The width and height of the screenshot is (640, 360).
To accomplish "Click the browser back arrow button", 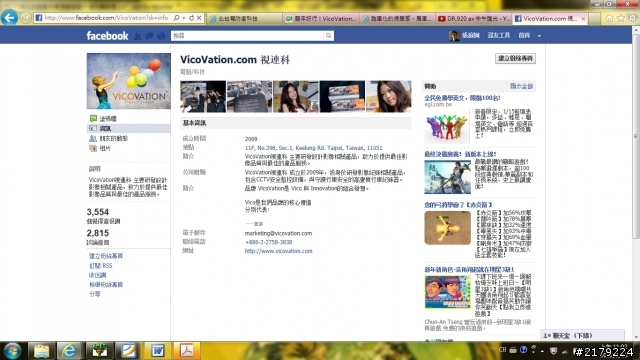I will tap(9, 18).
